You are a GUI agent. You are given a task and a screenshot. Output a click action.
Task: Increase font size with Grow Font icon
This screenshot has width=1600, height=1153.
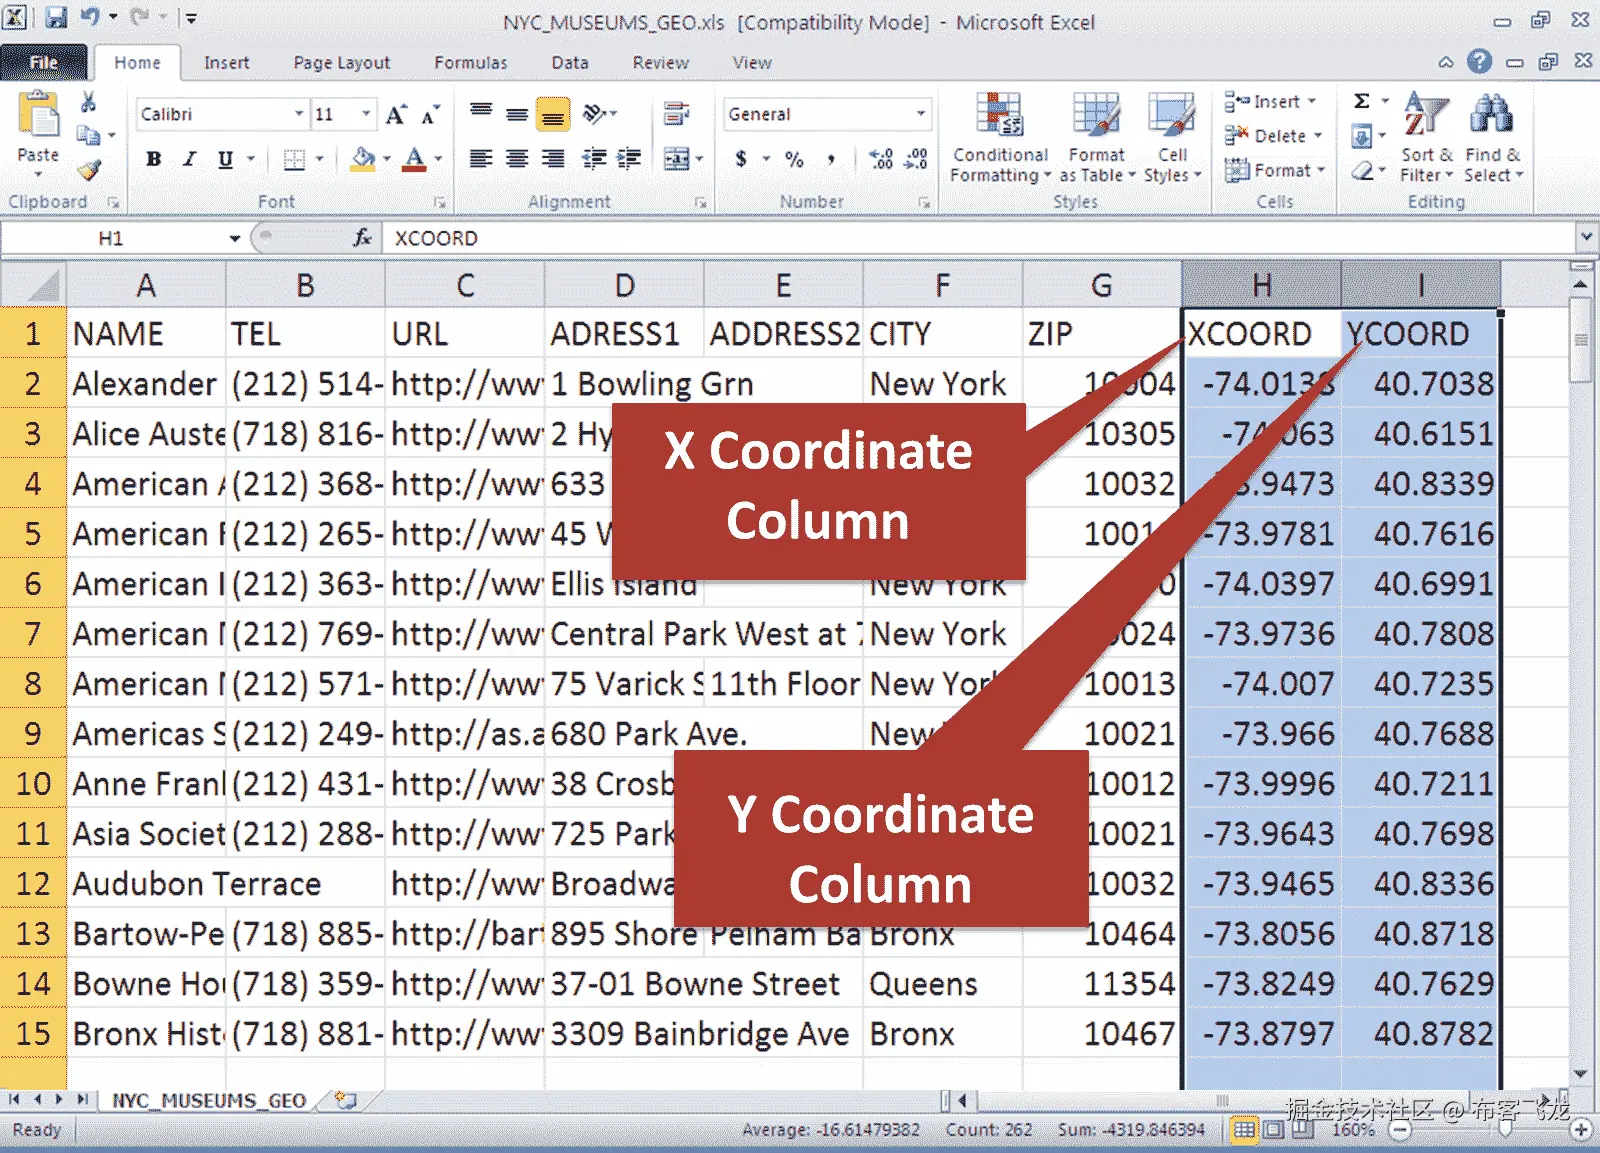click(396, 114)
